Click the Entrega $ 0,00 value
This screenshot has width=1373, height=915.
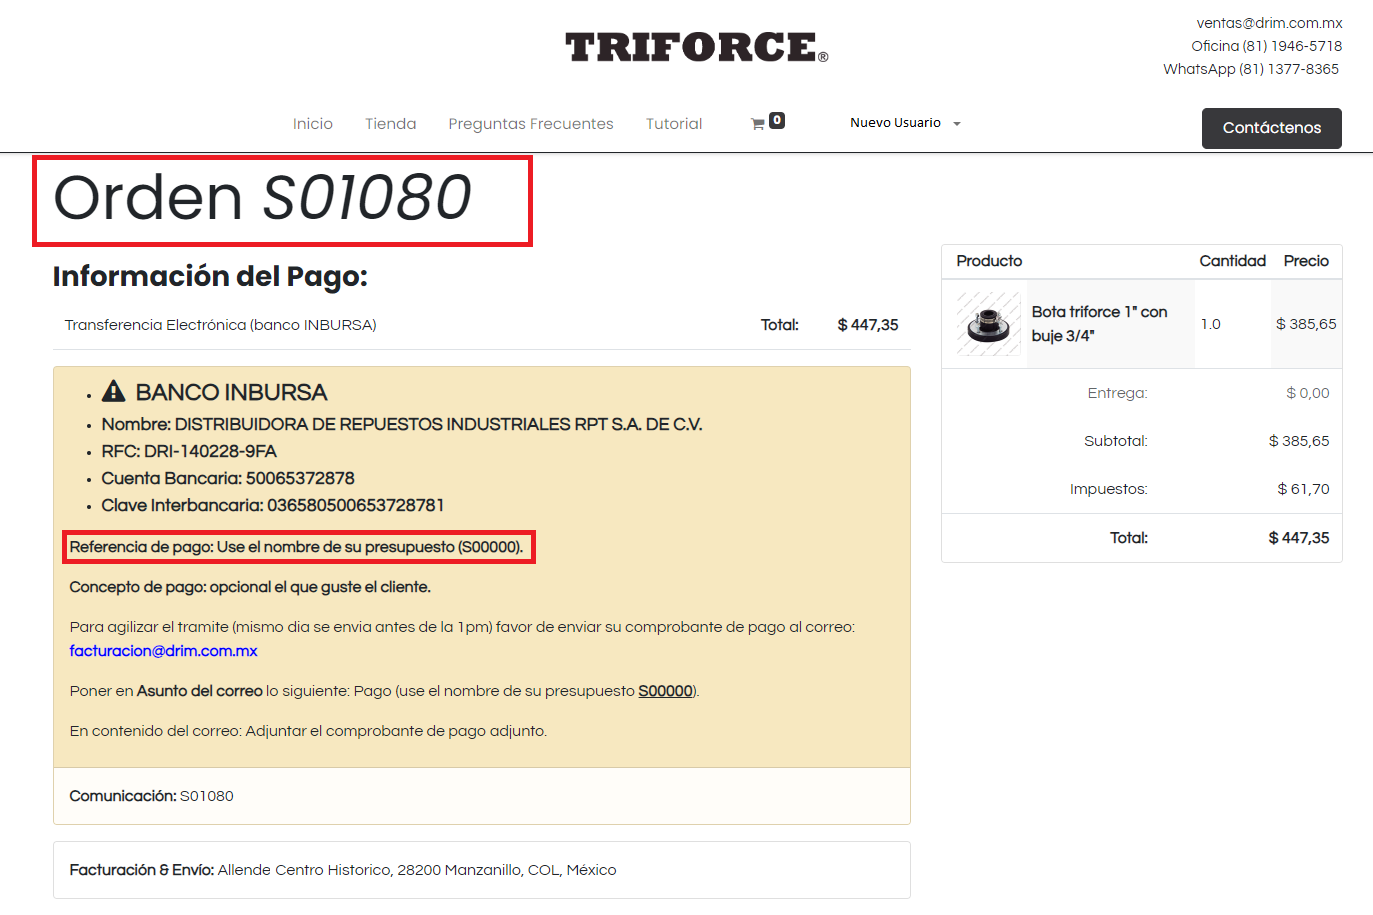1308,393
